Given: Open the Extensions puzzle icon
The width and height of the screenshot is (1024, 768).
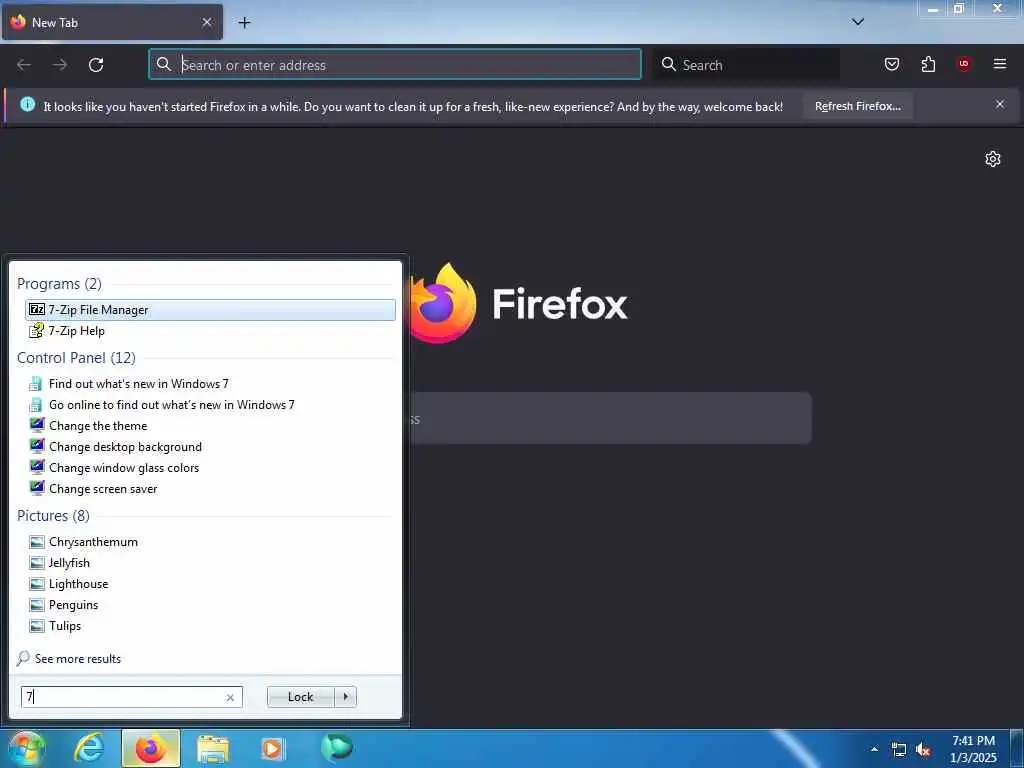Looking at the screenshot, I should point(928,64).
